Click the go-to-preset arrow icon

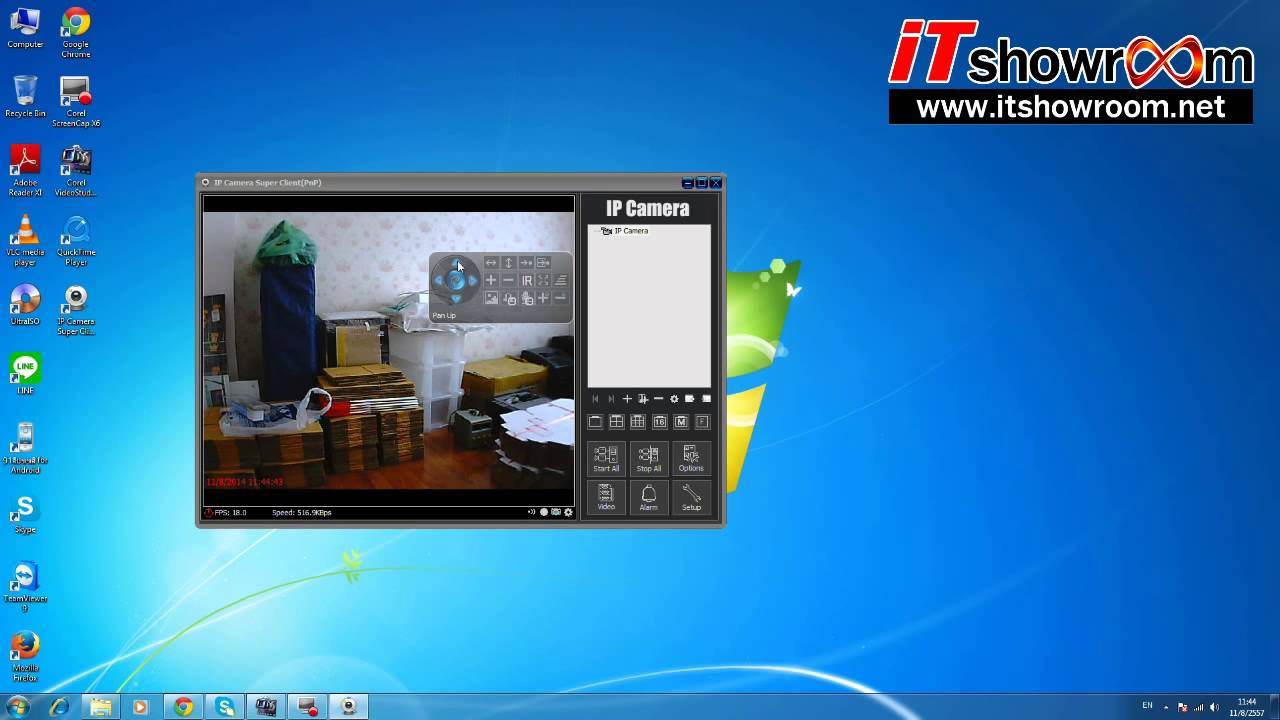(526, 262)
